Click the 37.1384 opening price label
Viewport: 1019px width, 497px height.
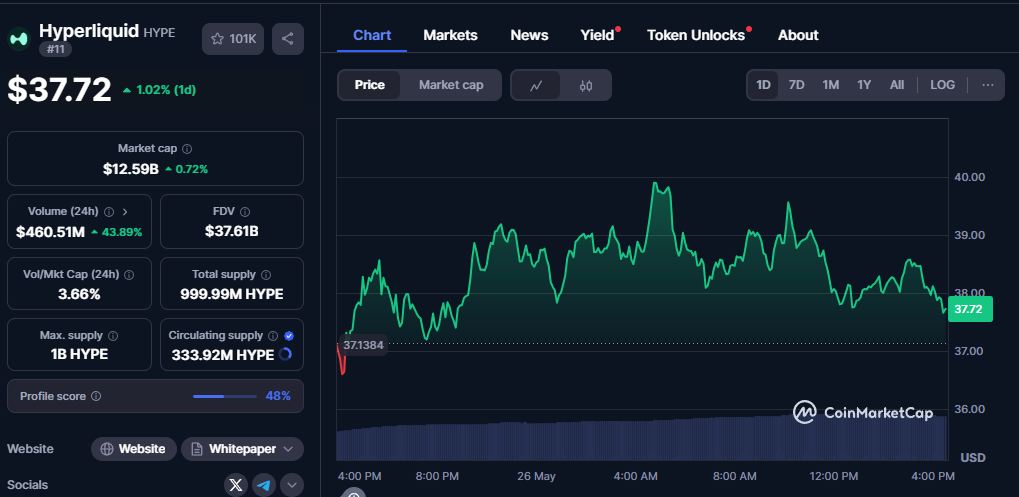(363, 345)
